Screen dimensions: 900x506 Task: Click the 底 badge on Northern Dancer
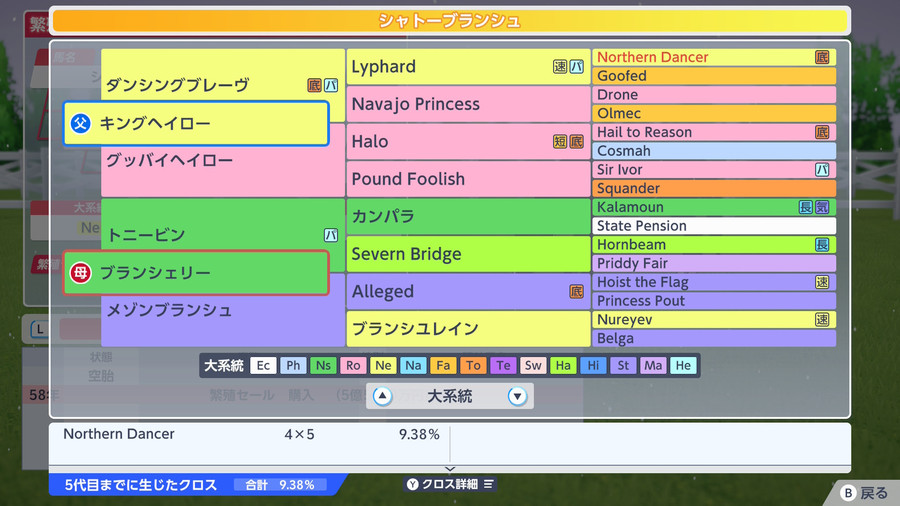point(822,57)
